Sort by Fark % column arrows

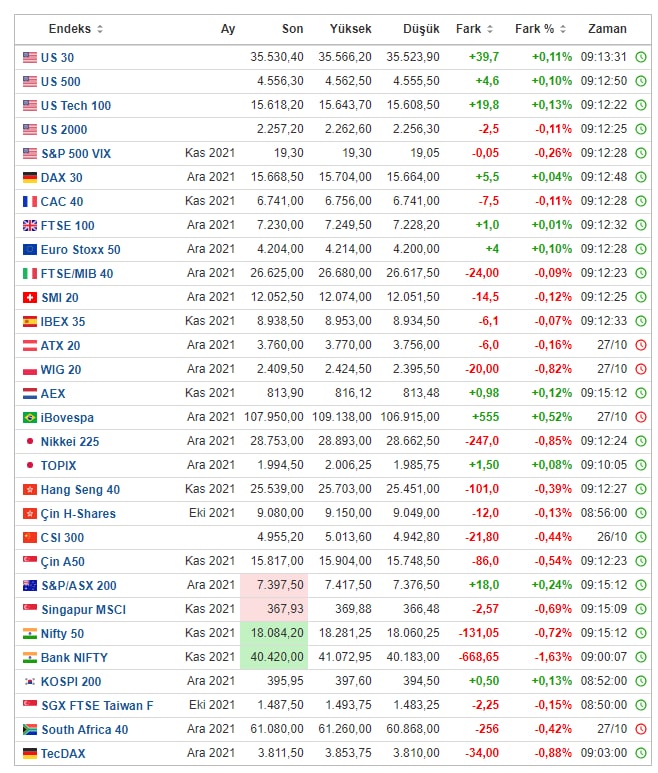point(563,29)
